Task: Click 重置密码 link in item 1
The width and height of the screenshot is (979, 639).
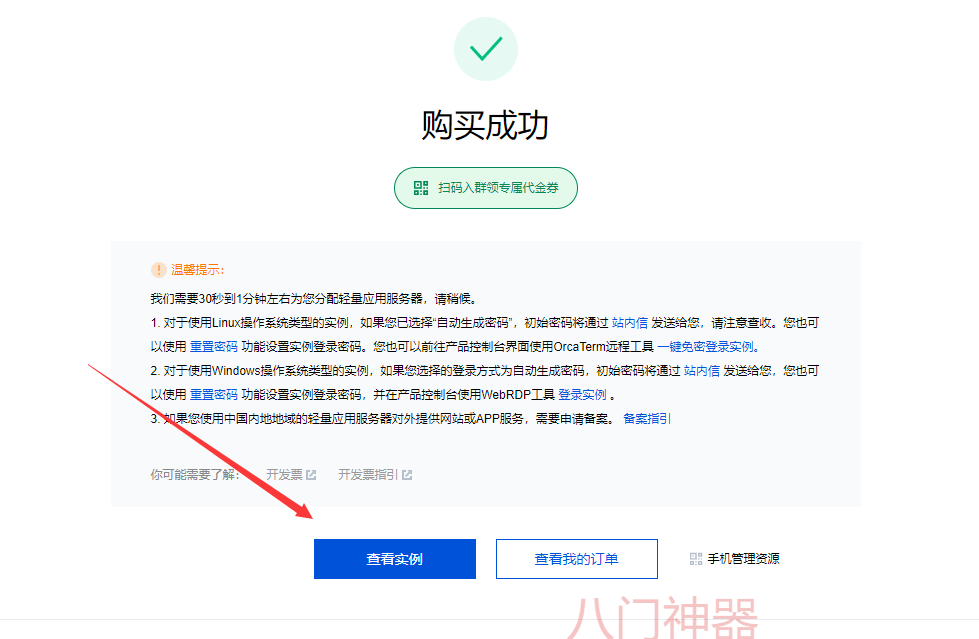Action: point(214,346)
